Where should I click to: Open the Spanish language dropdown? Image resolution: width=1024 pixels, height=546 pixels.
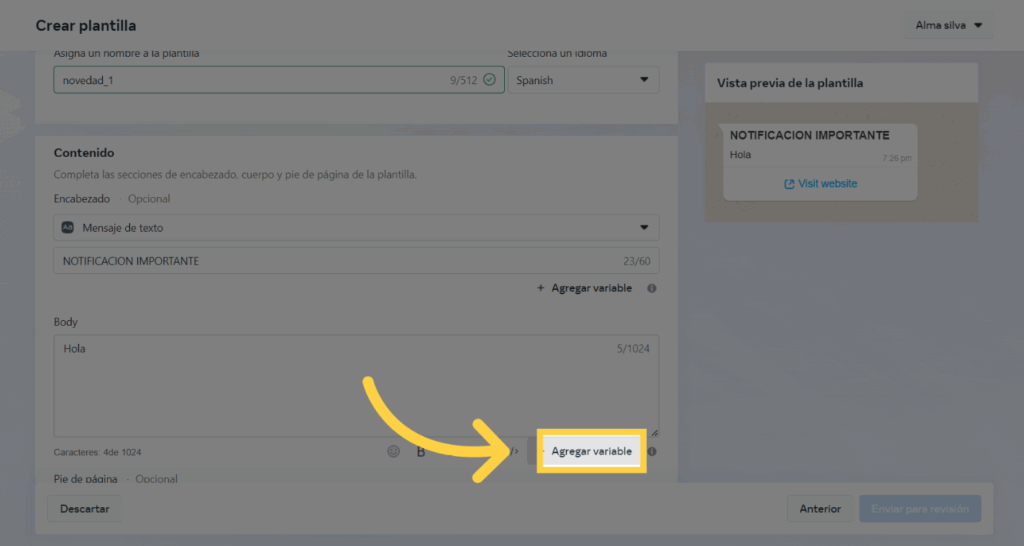click(583, 80)
